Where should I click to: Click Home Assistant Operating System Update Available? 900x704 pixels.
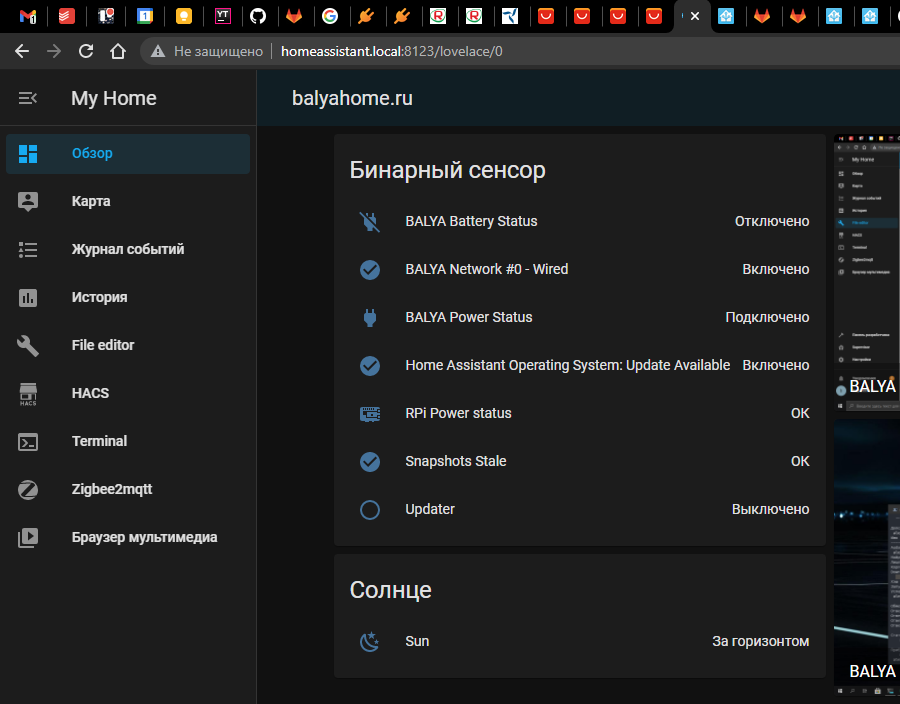pos(567,365)
